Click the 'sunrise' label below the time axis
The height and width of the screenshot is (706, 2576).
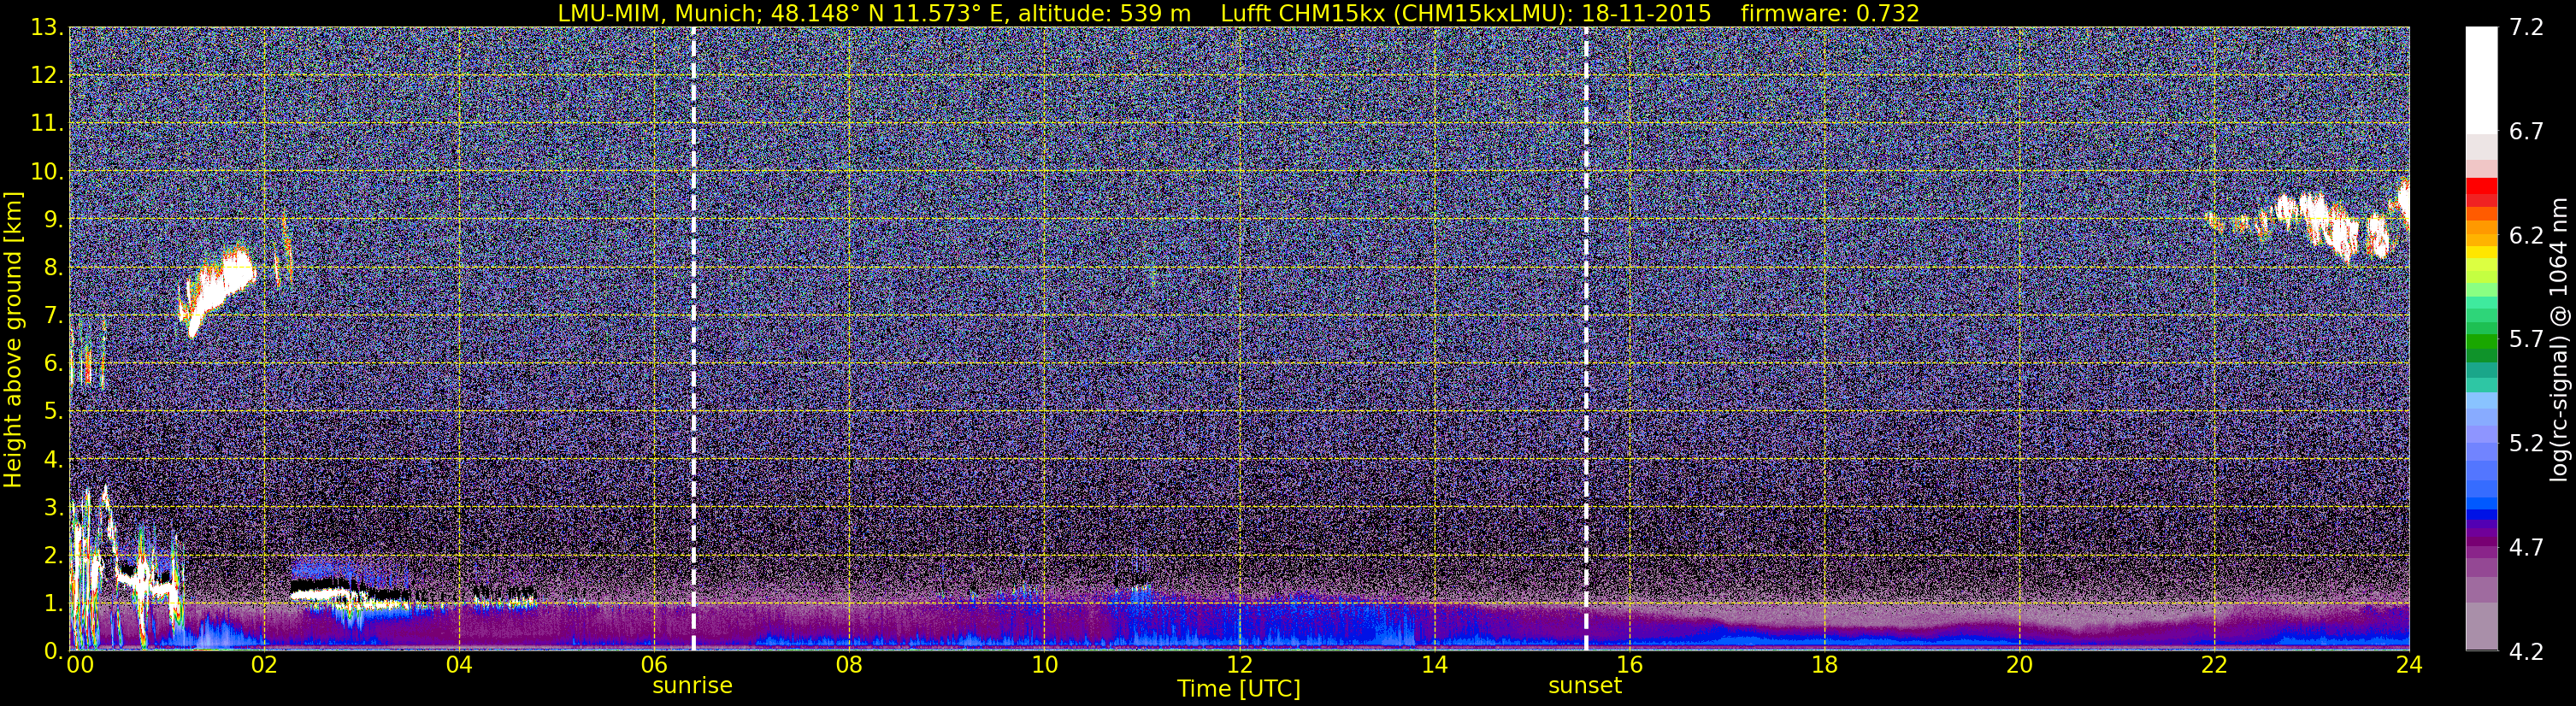point(692,686)
